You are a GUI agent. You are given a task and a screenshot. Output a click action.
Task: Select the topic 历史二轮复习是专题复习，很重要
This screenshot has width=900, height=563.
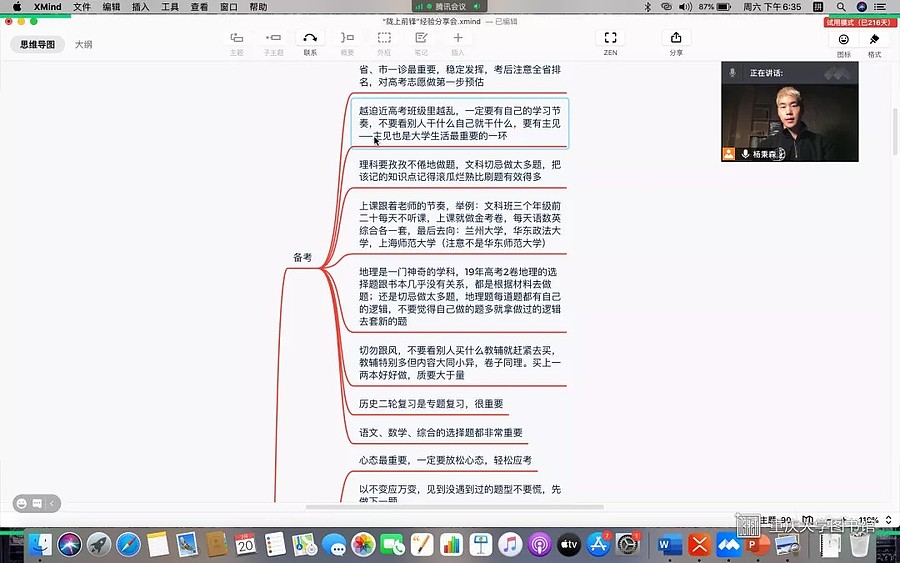pos(431,403)
